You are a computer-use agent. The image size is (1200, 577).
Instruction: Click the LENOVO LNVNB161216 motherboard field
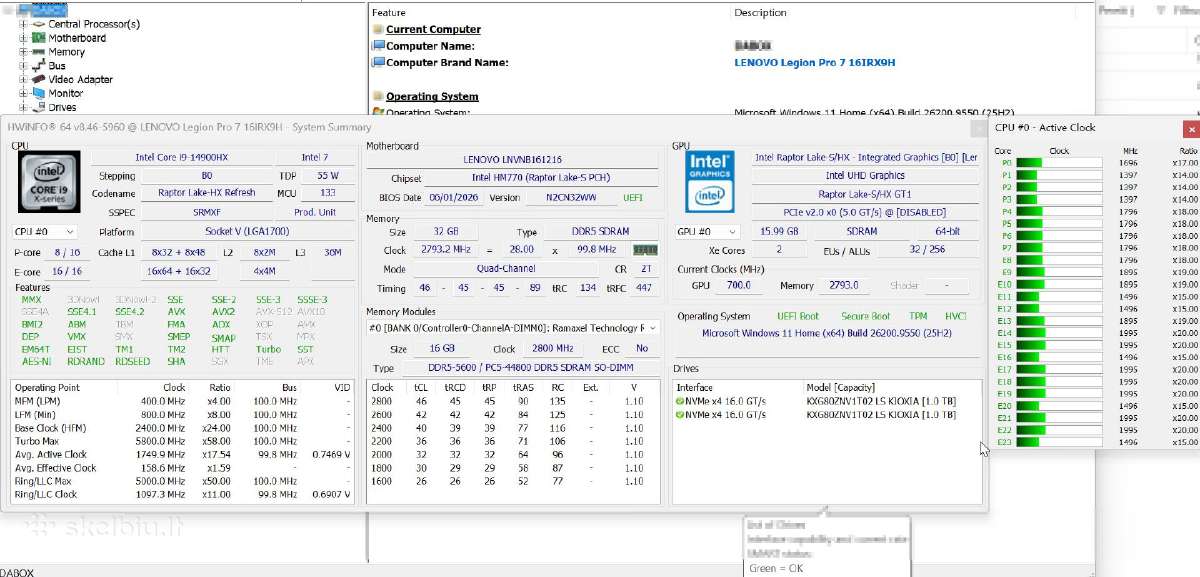[x=513, y=160]
